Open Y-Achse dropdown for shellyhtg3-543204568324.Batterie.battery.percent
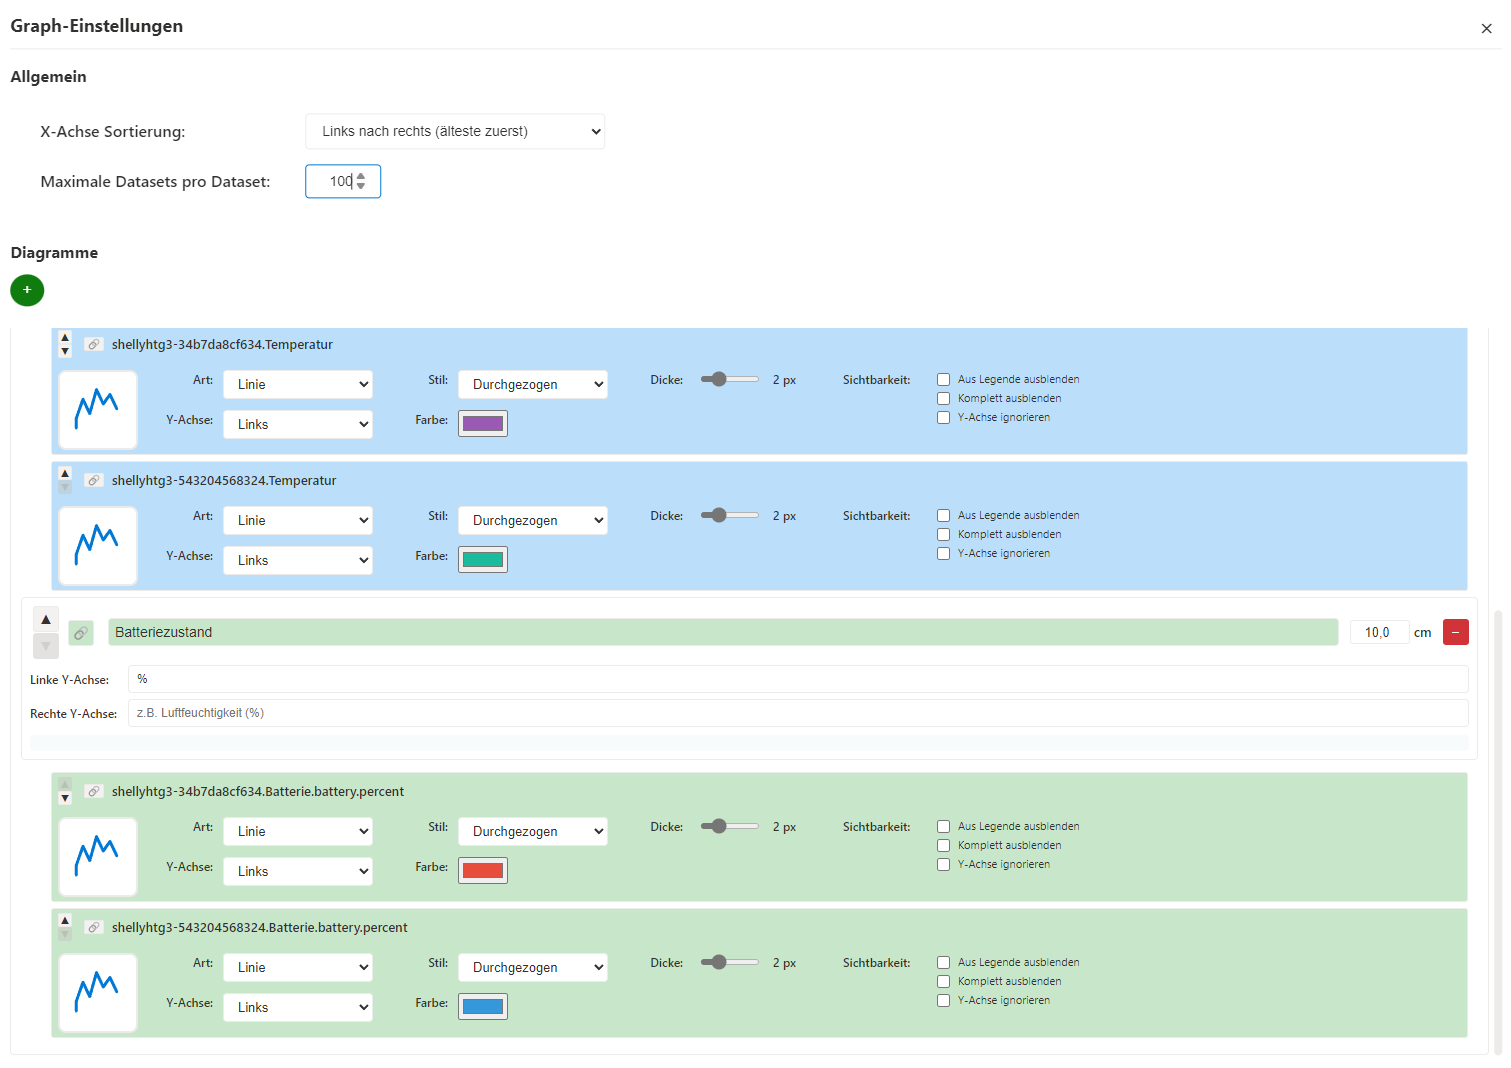This screenshot has width=1511, height=1068. pyautogui.click(x=298, y=1008)
